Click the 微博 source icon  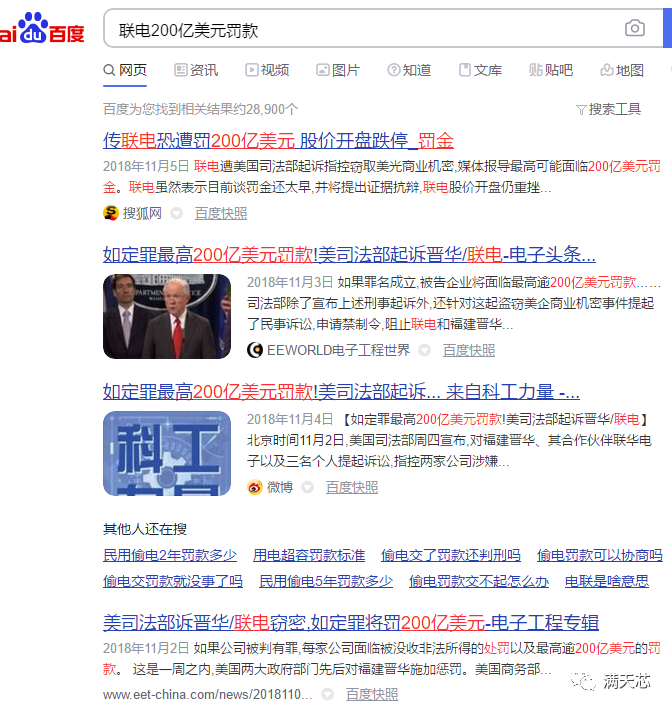coord(255,487)
